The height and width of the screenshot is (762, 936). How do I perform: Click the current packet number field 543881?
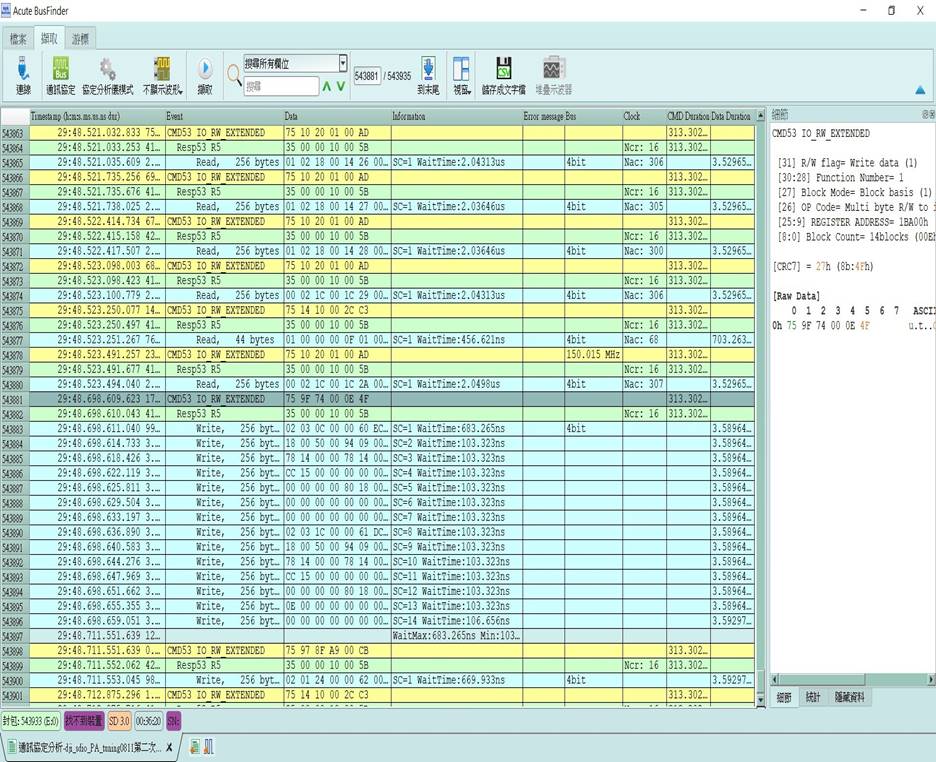coord(367,75)
